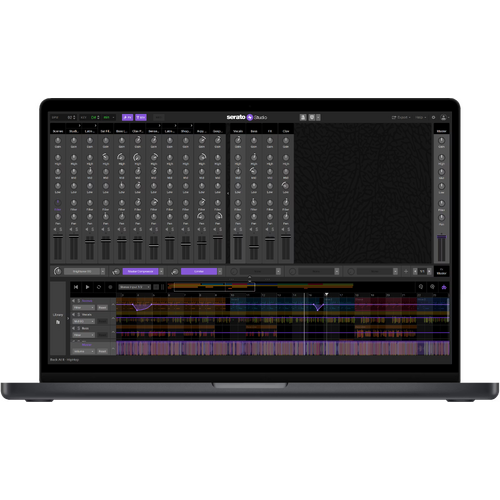This screenshot has height=500, width=500.
Task: Click the Scenes channel volume fader
Action: (58, 236)
